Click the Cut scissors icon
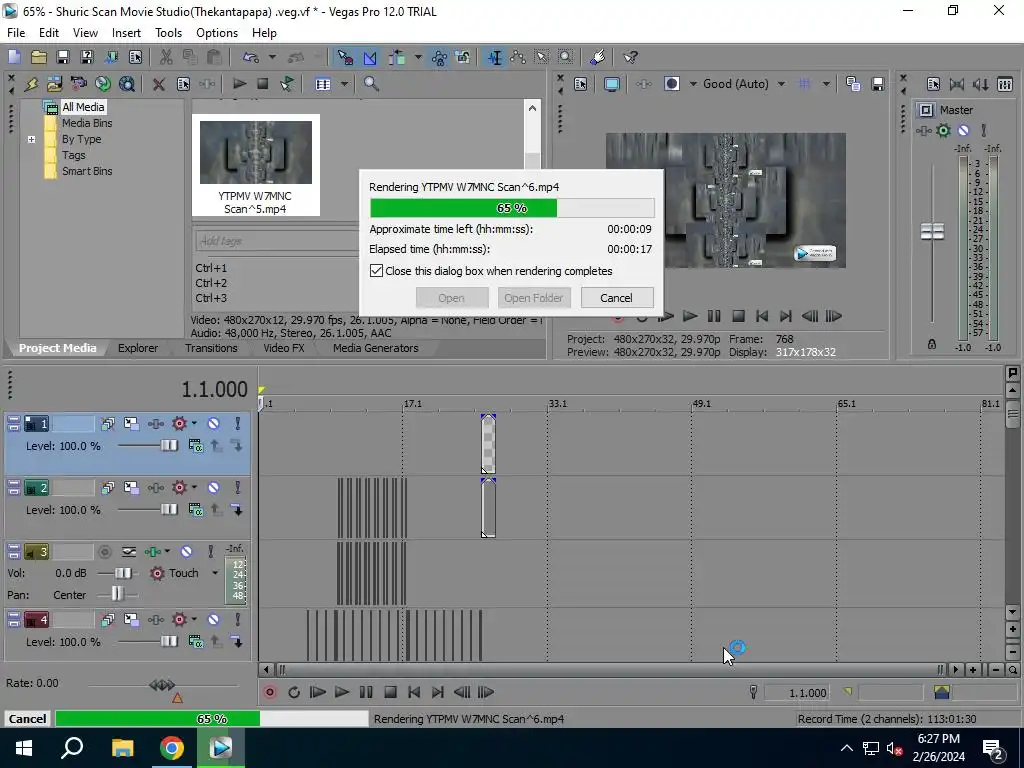The height and width of the screenshot is (768, 1024). (166, 57)
